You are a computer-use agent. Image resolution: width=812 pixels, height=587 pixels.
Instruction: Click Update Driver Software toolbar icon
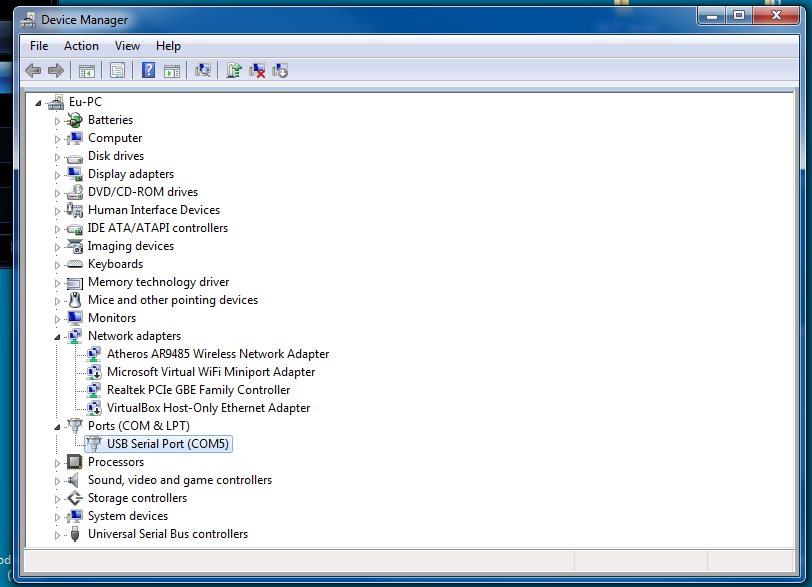[x=234, y=70]
